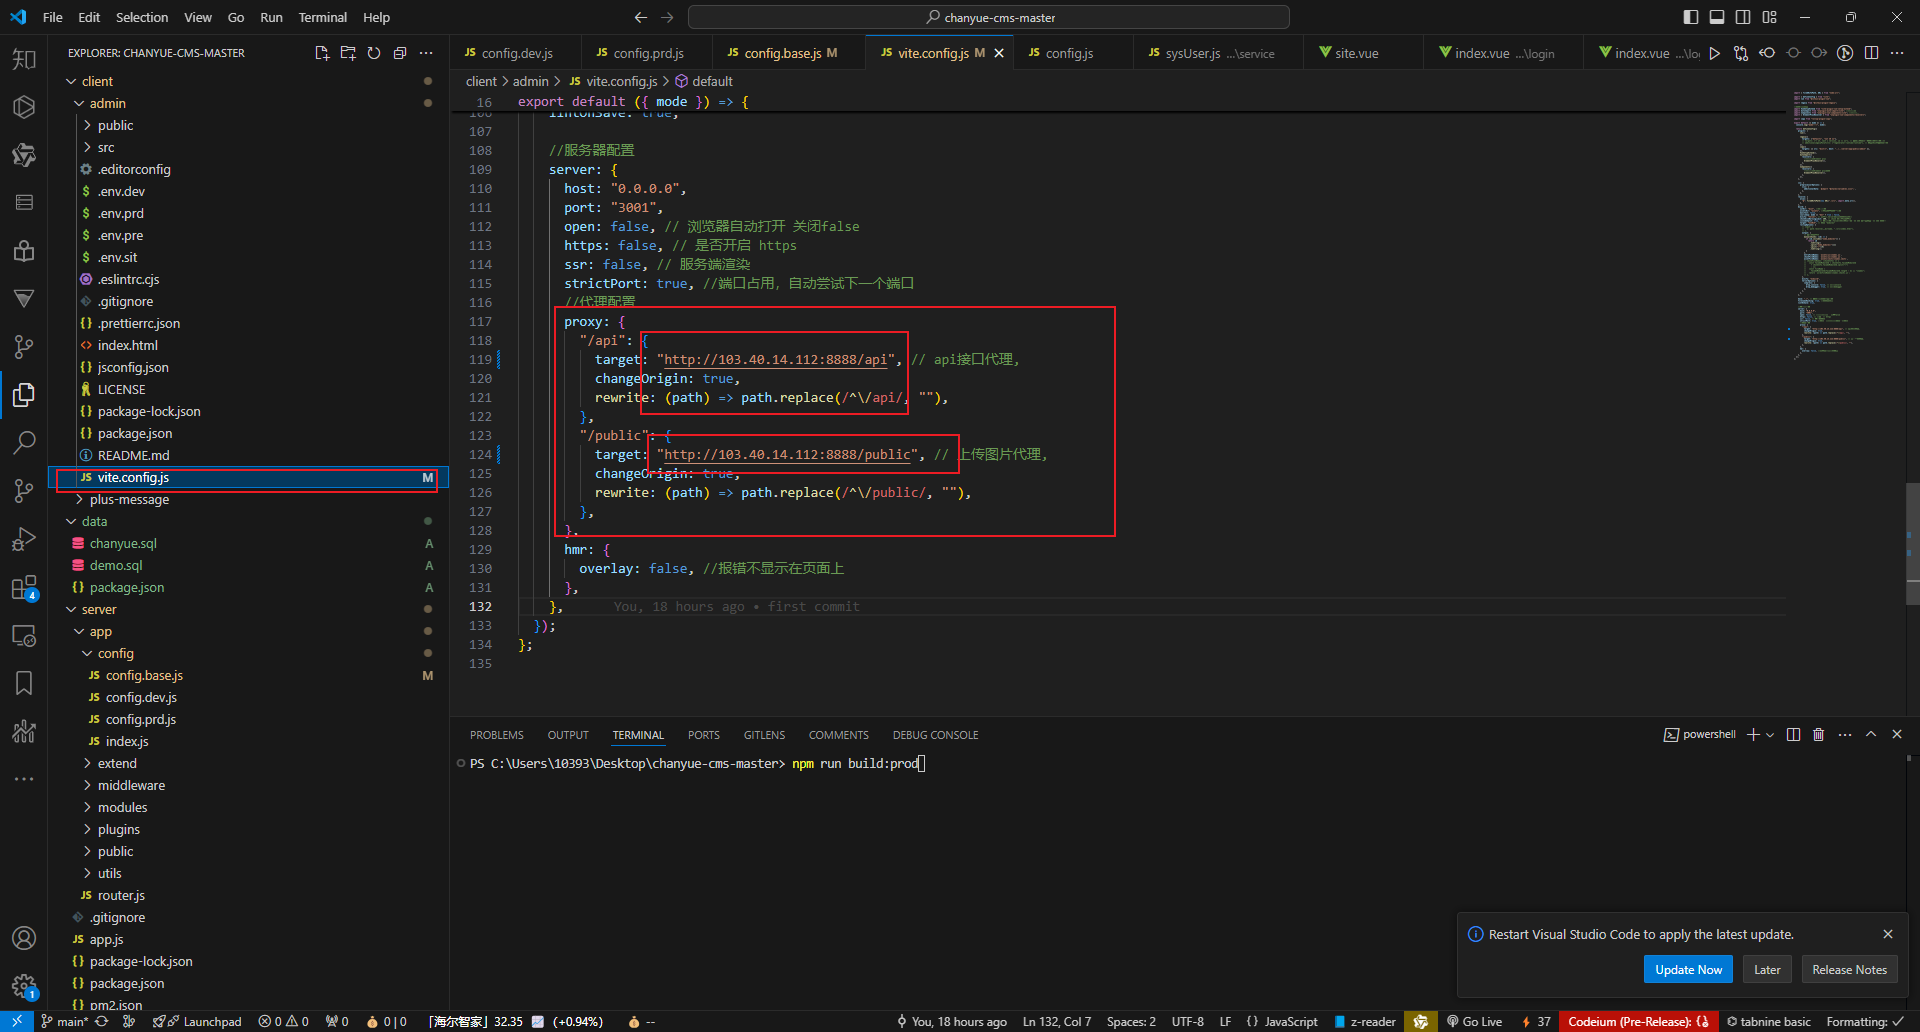Expand the middleware folder

click(x=131, y=785)
